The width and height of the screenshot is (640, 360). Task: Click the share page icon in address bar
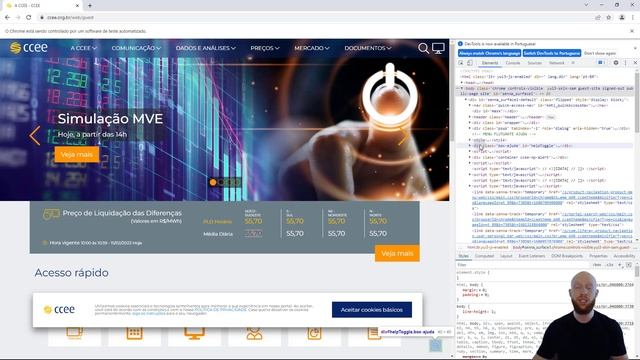pos(598,18)
